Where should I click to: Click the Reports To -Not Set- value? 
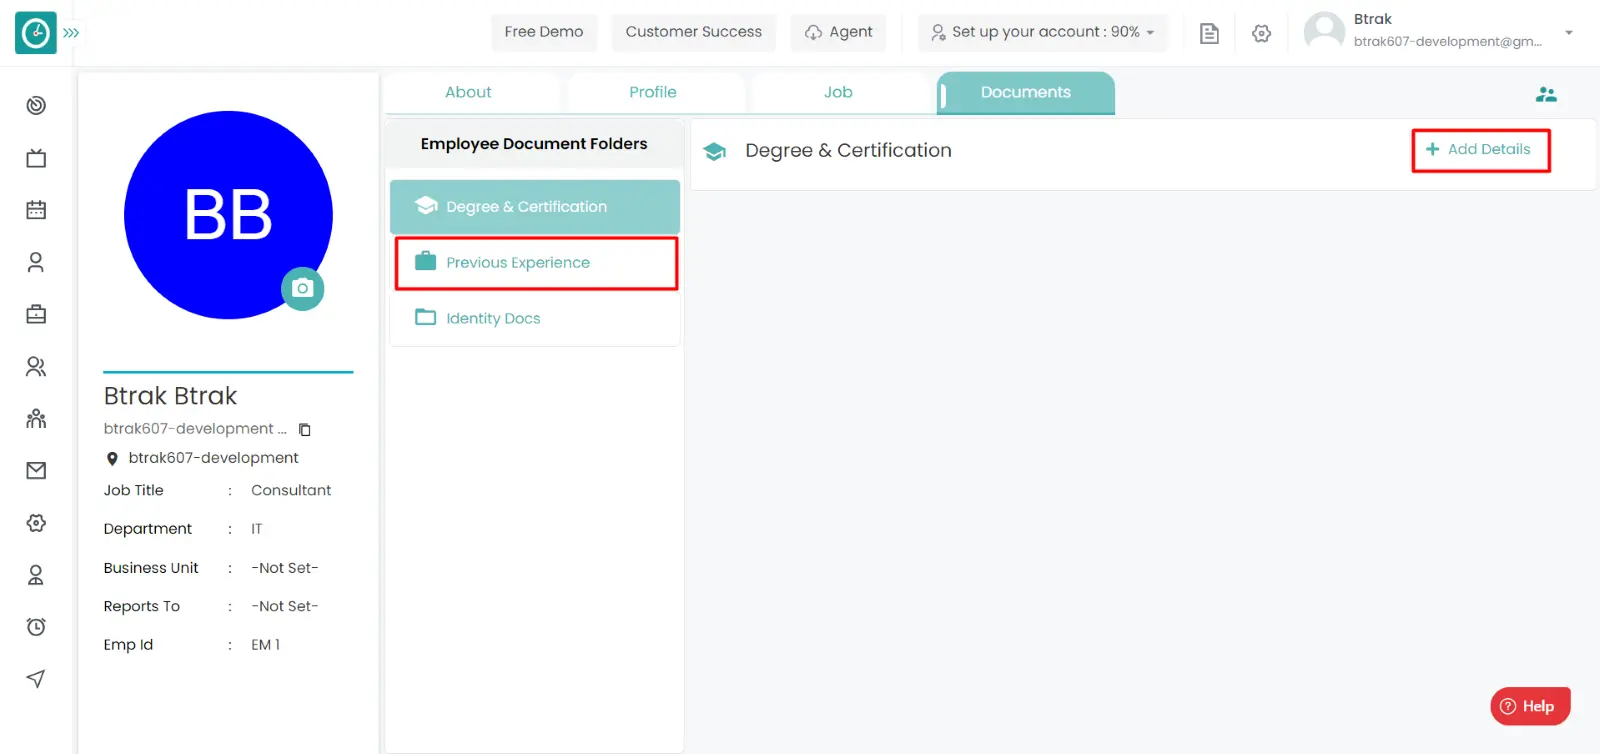(x=285, y=606)
